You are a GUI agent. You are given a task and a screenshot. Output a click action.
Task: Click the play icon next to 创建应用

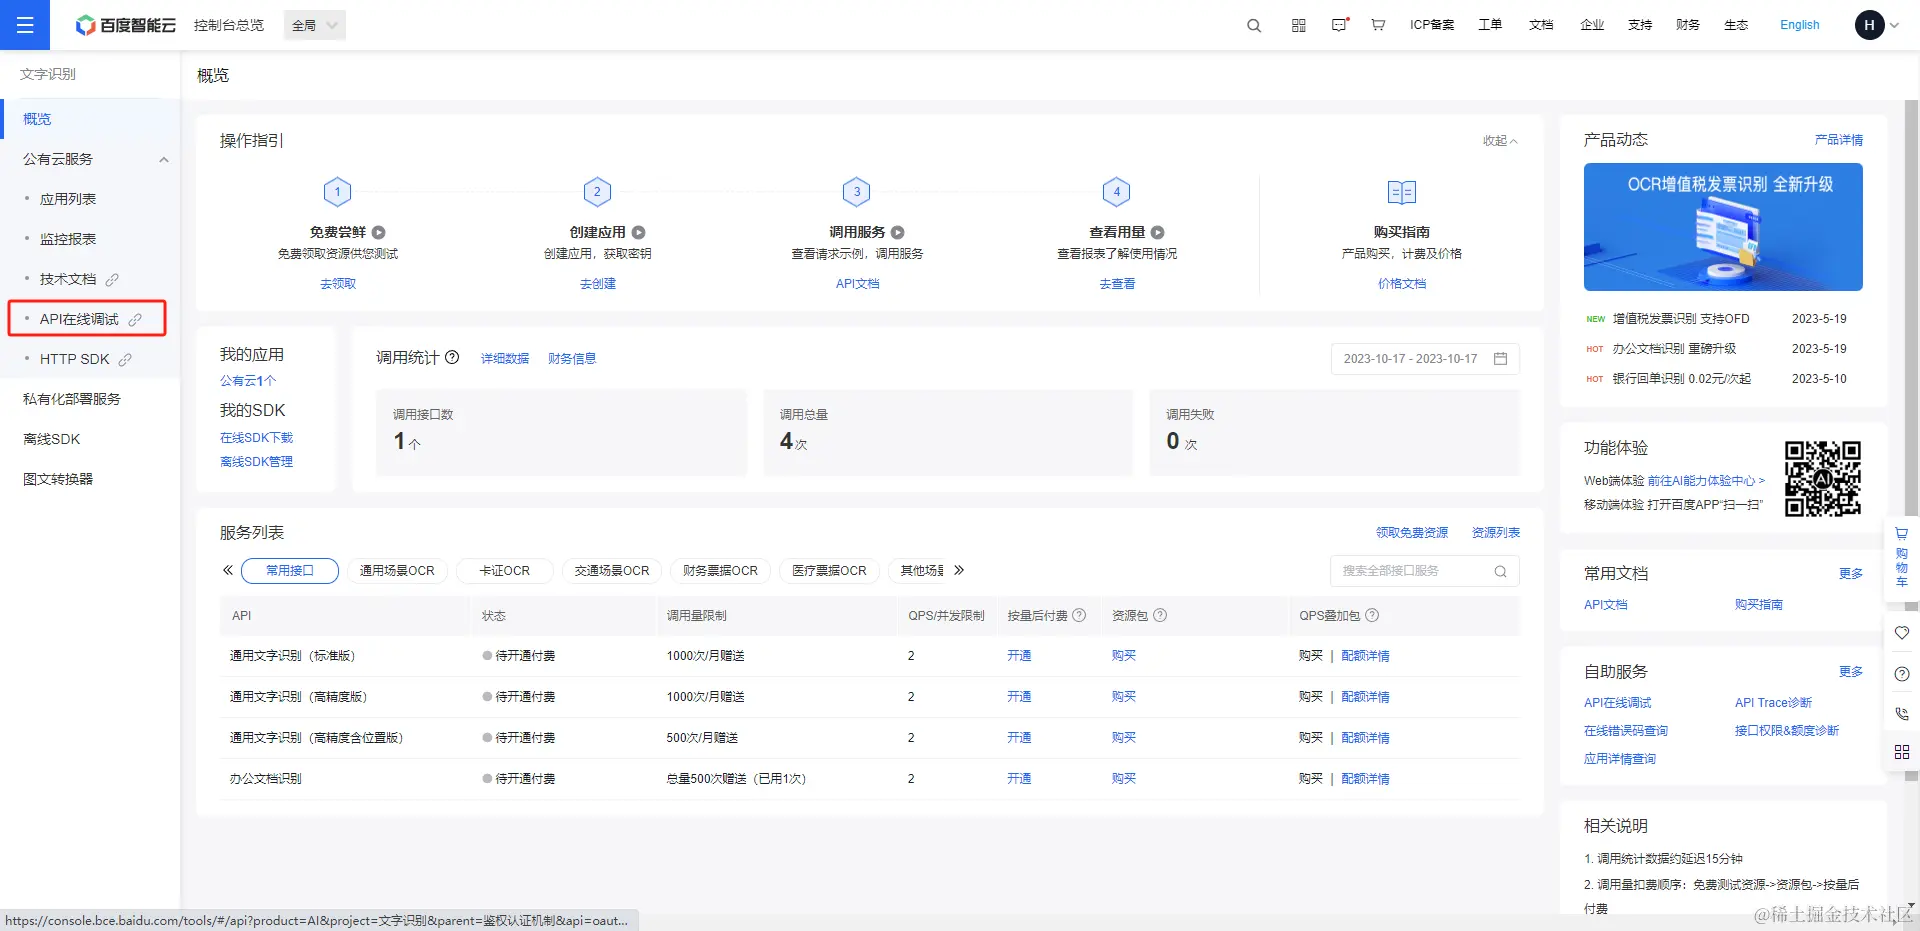(638, 232)
